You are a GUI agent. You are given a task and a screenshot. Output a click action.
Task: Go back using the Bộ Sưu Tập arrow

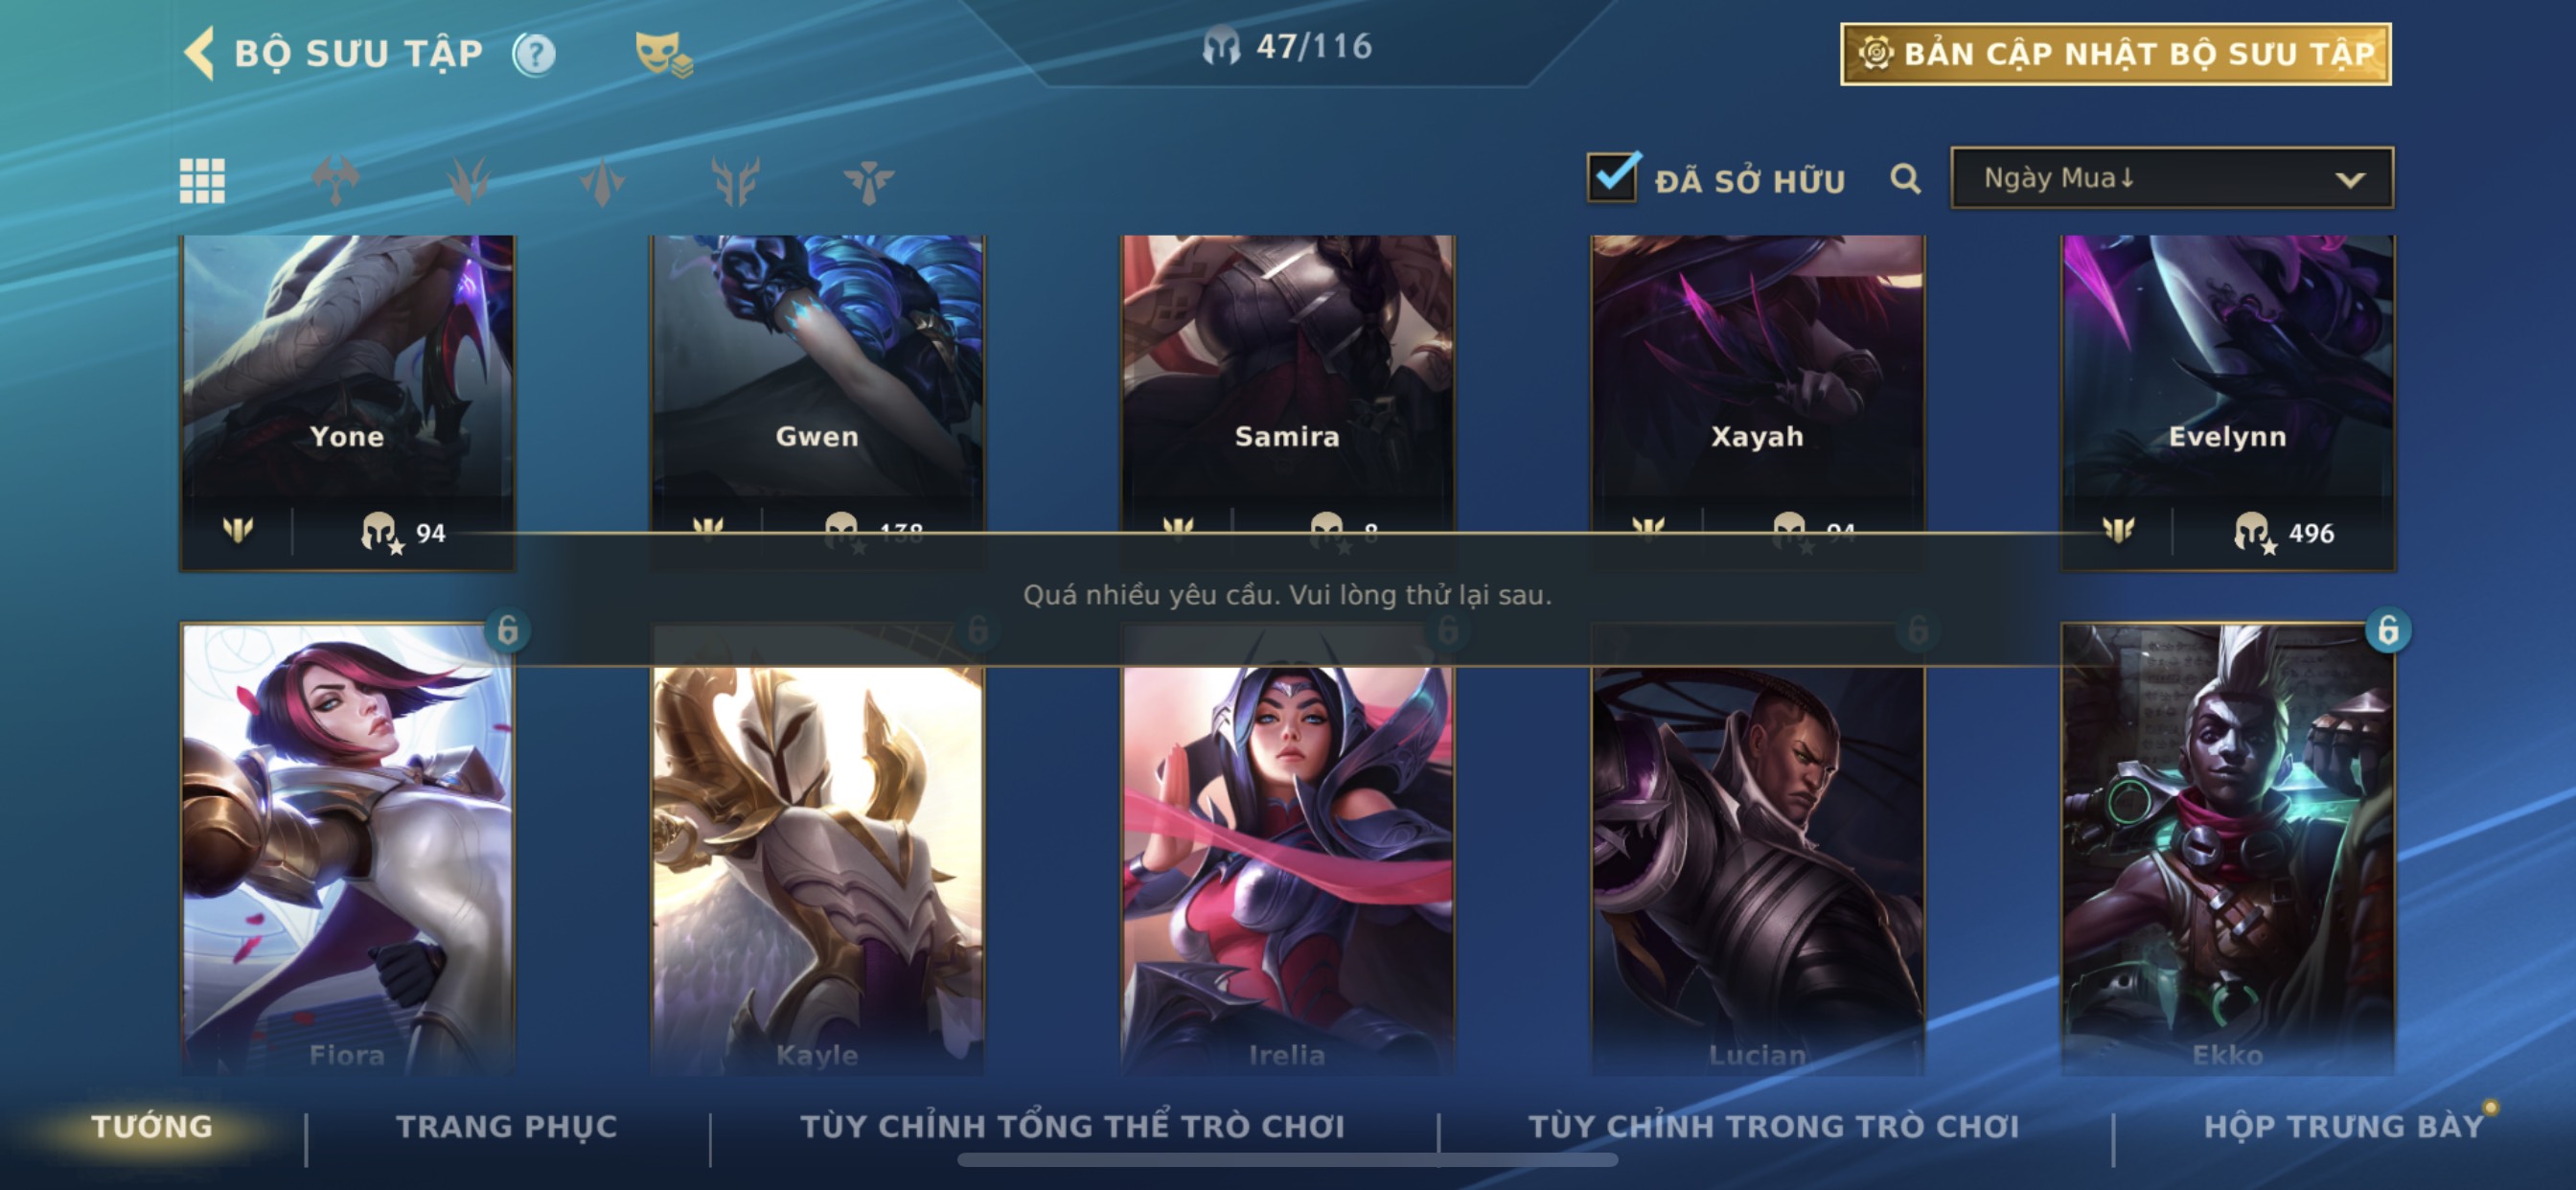(200, 53)
